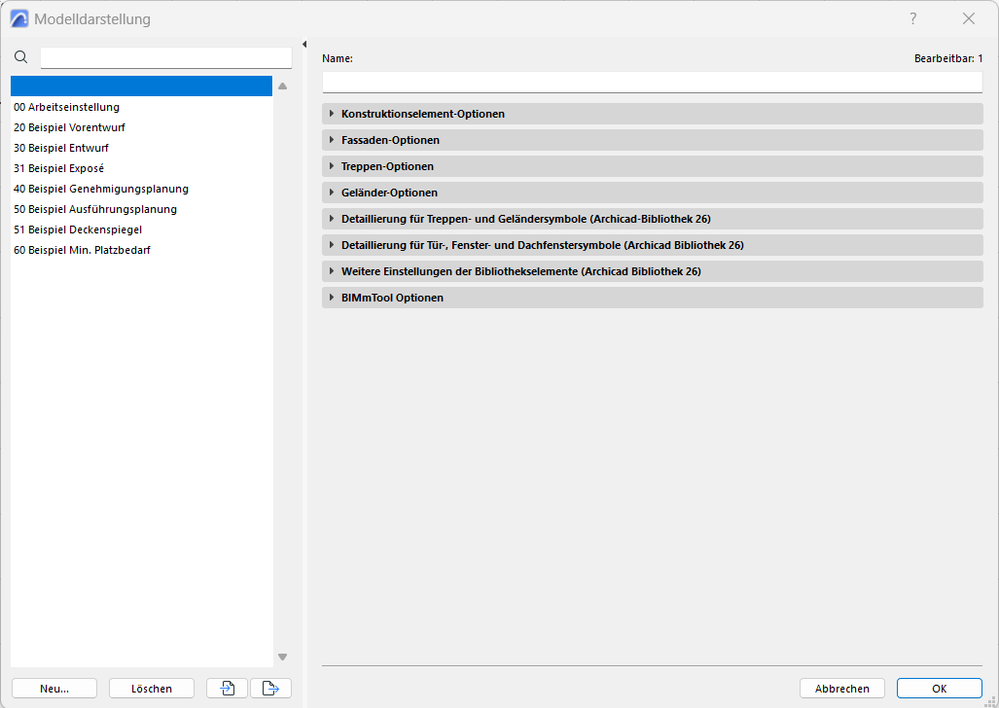Click the Archicad logo in the title bar
This screenshot has height=708, width=999.
[18, 18]
